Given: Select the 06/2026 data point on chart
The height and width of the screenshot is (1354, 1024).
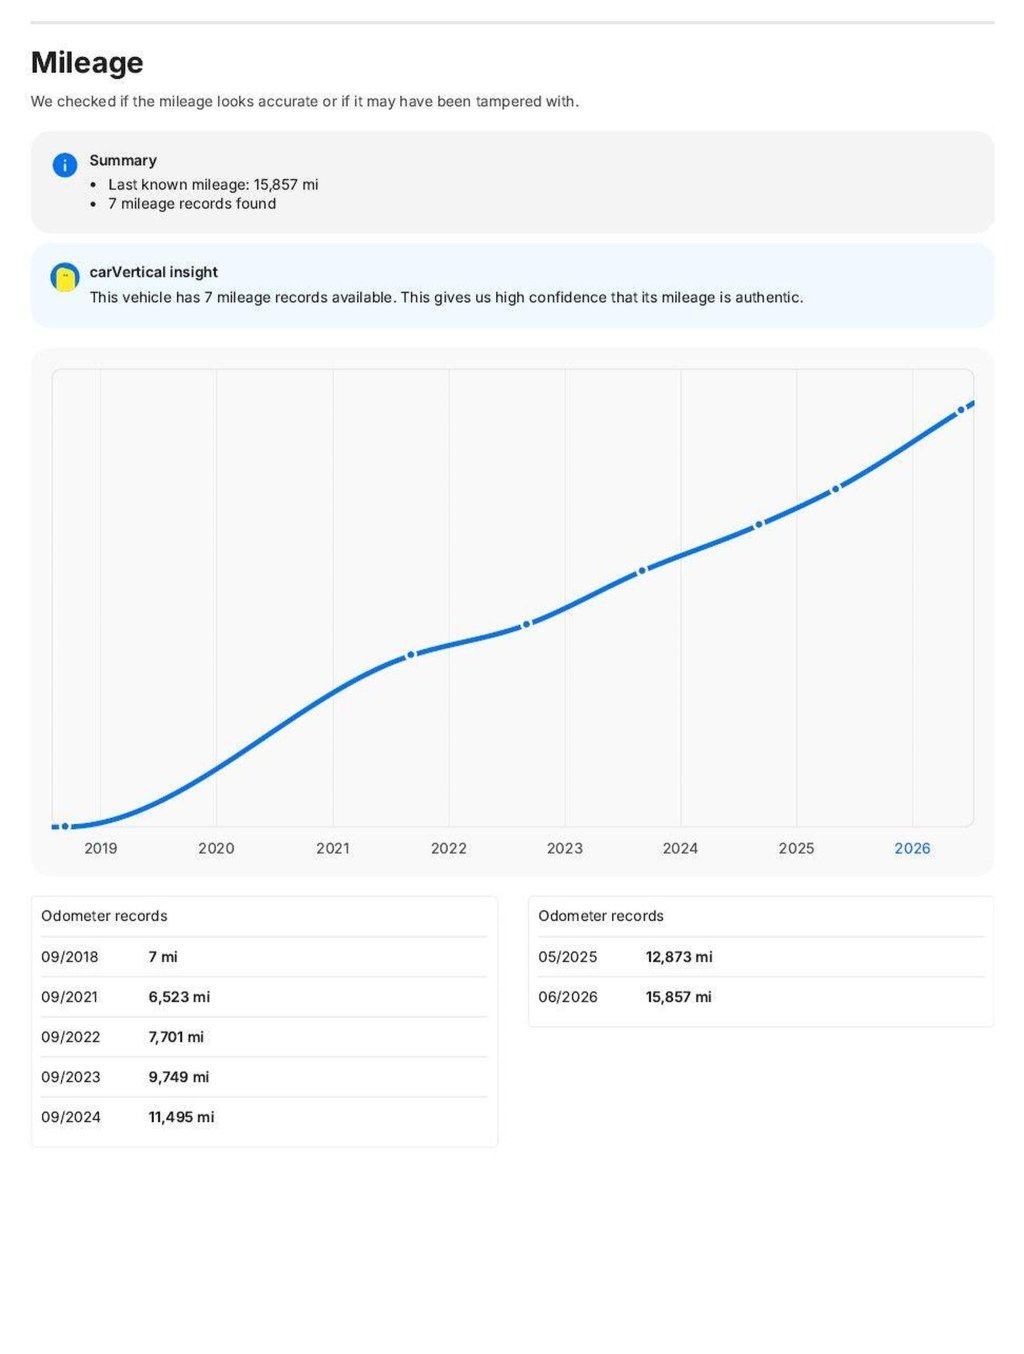Looking at the screenshot, I should click(961, 410).
